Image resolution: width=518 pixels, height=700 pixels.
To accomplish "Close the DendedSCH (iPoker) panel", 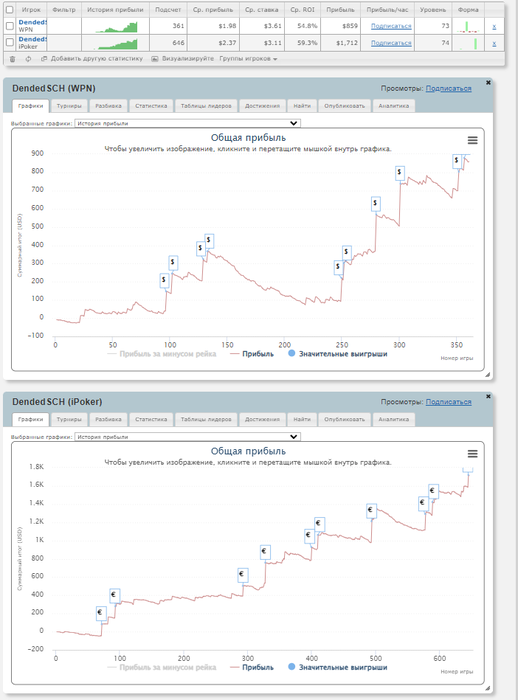I will pyautogui.click(x=488, y=396).
